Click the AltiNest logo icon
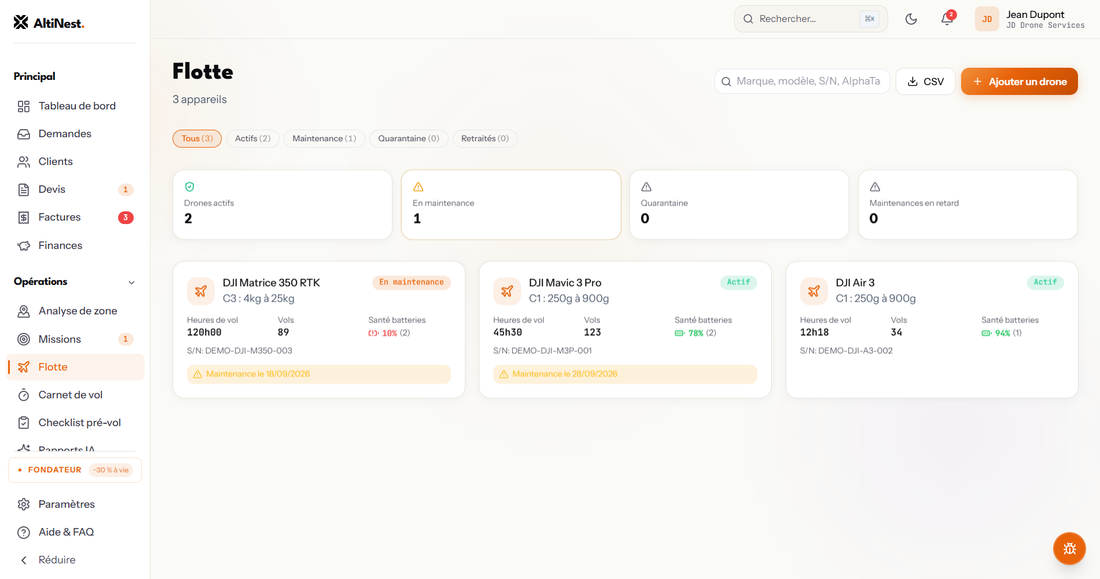1100x579 pixels. [21, 22]
